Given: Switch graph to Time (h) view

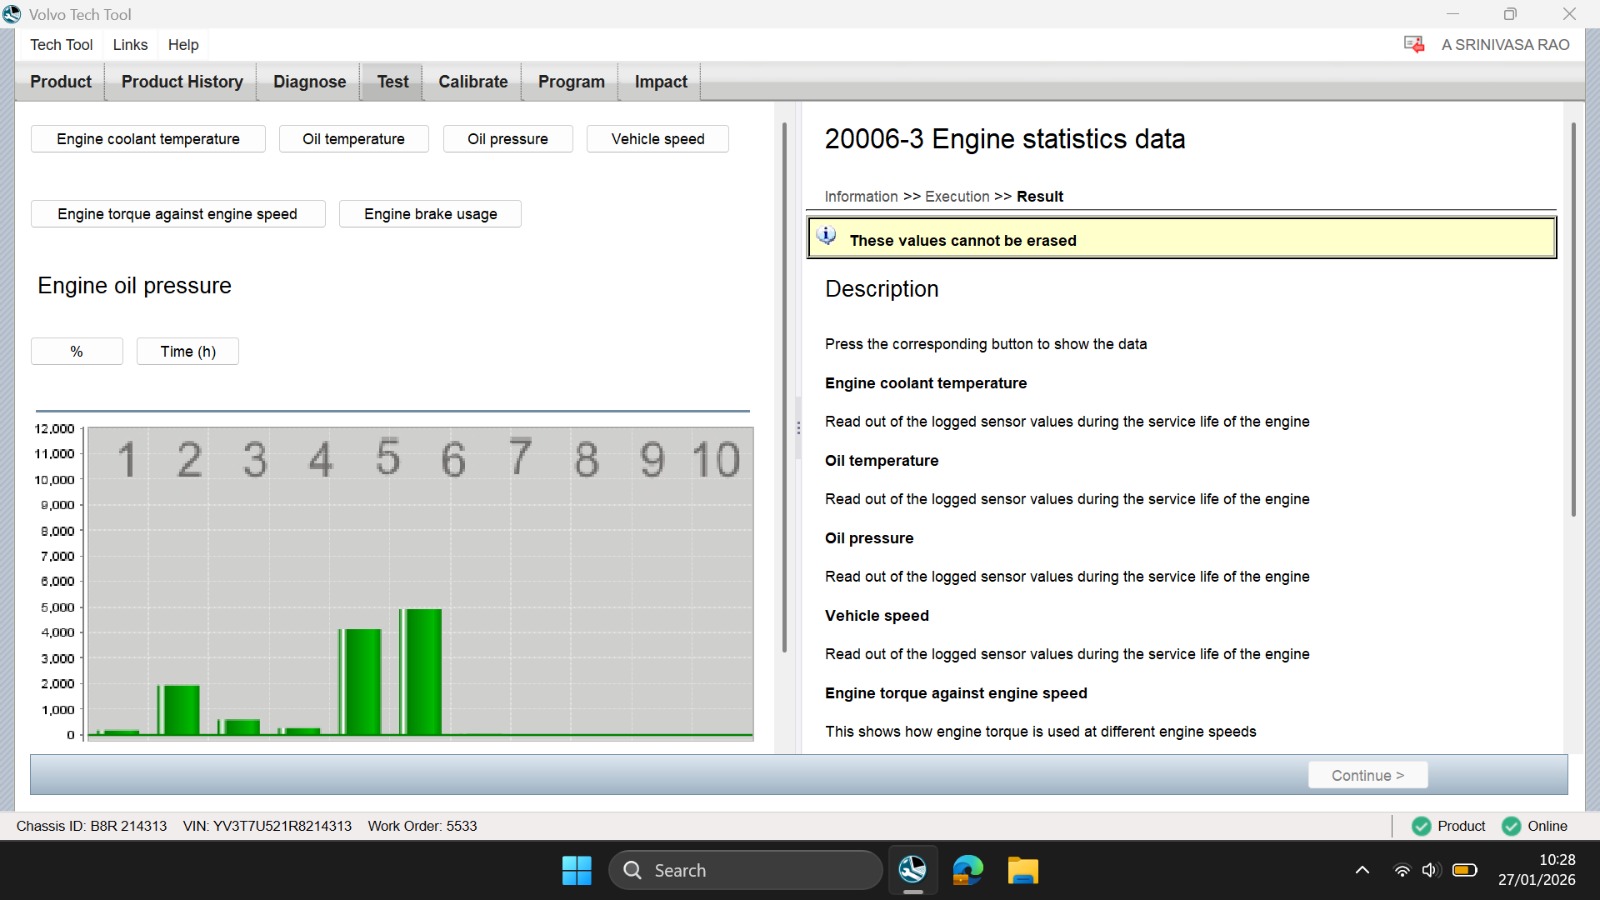Looking at the screenshot, I should 188,351.
